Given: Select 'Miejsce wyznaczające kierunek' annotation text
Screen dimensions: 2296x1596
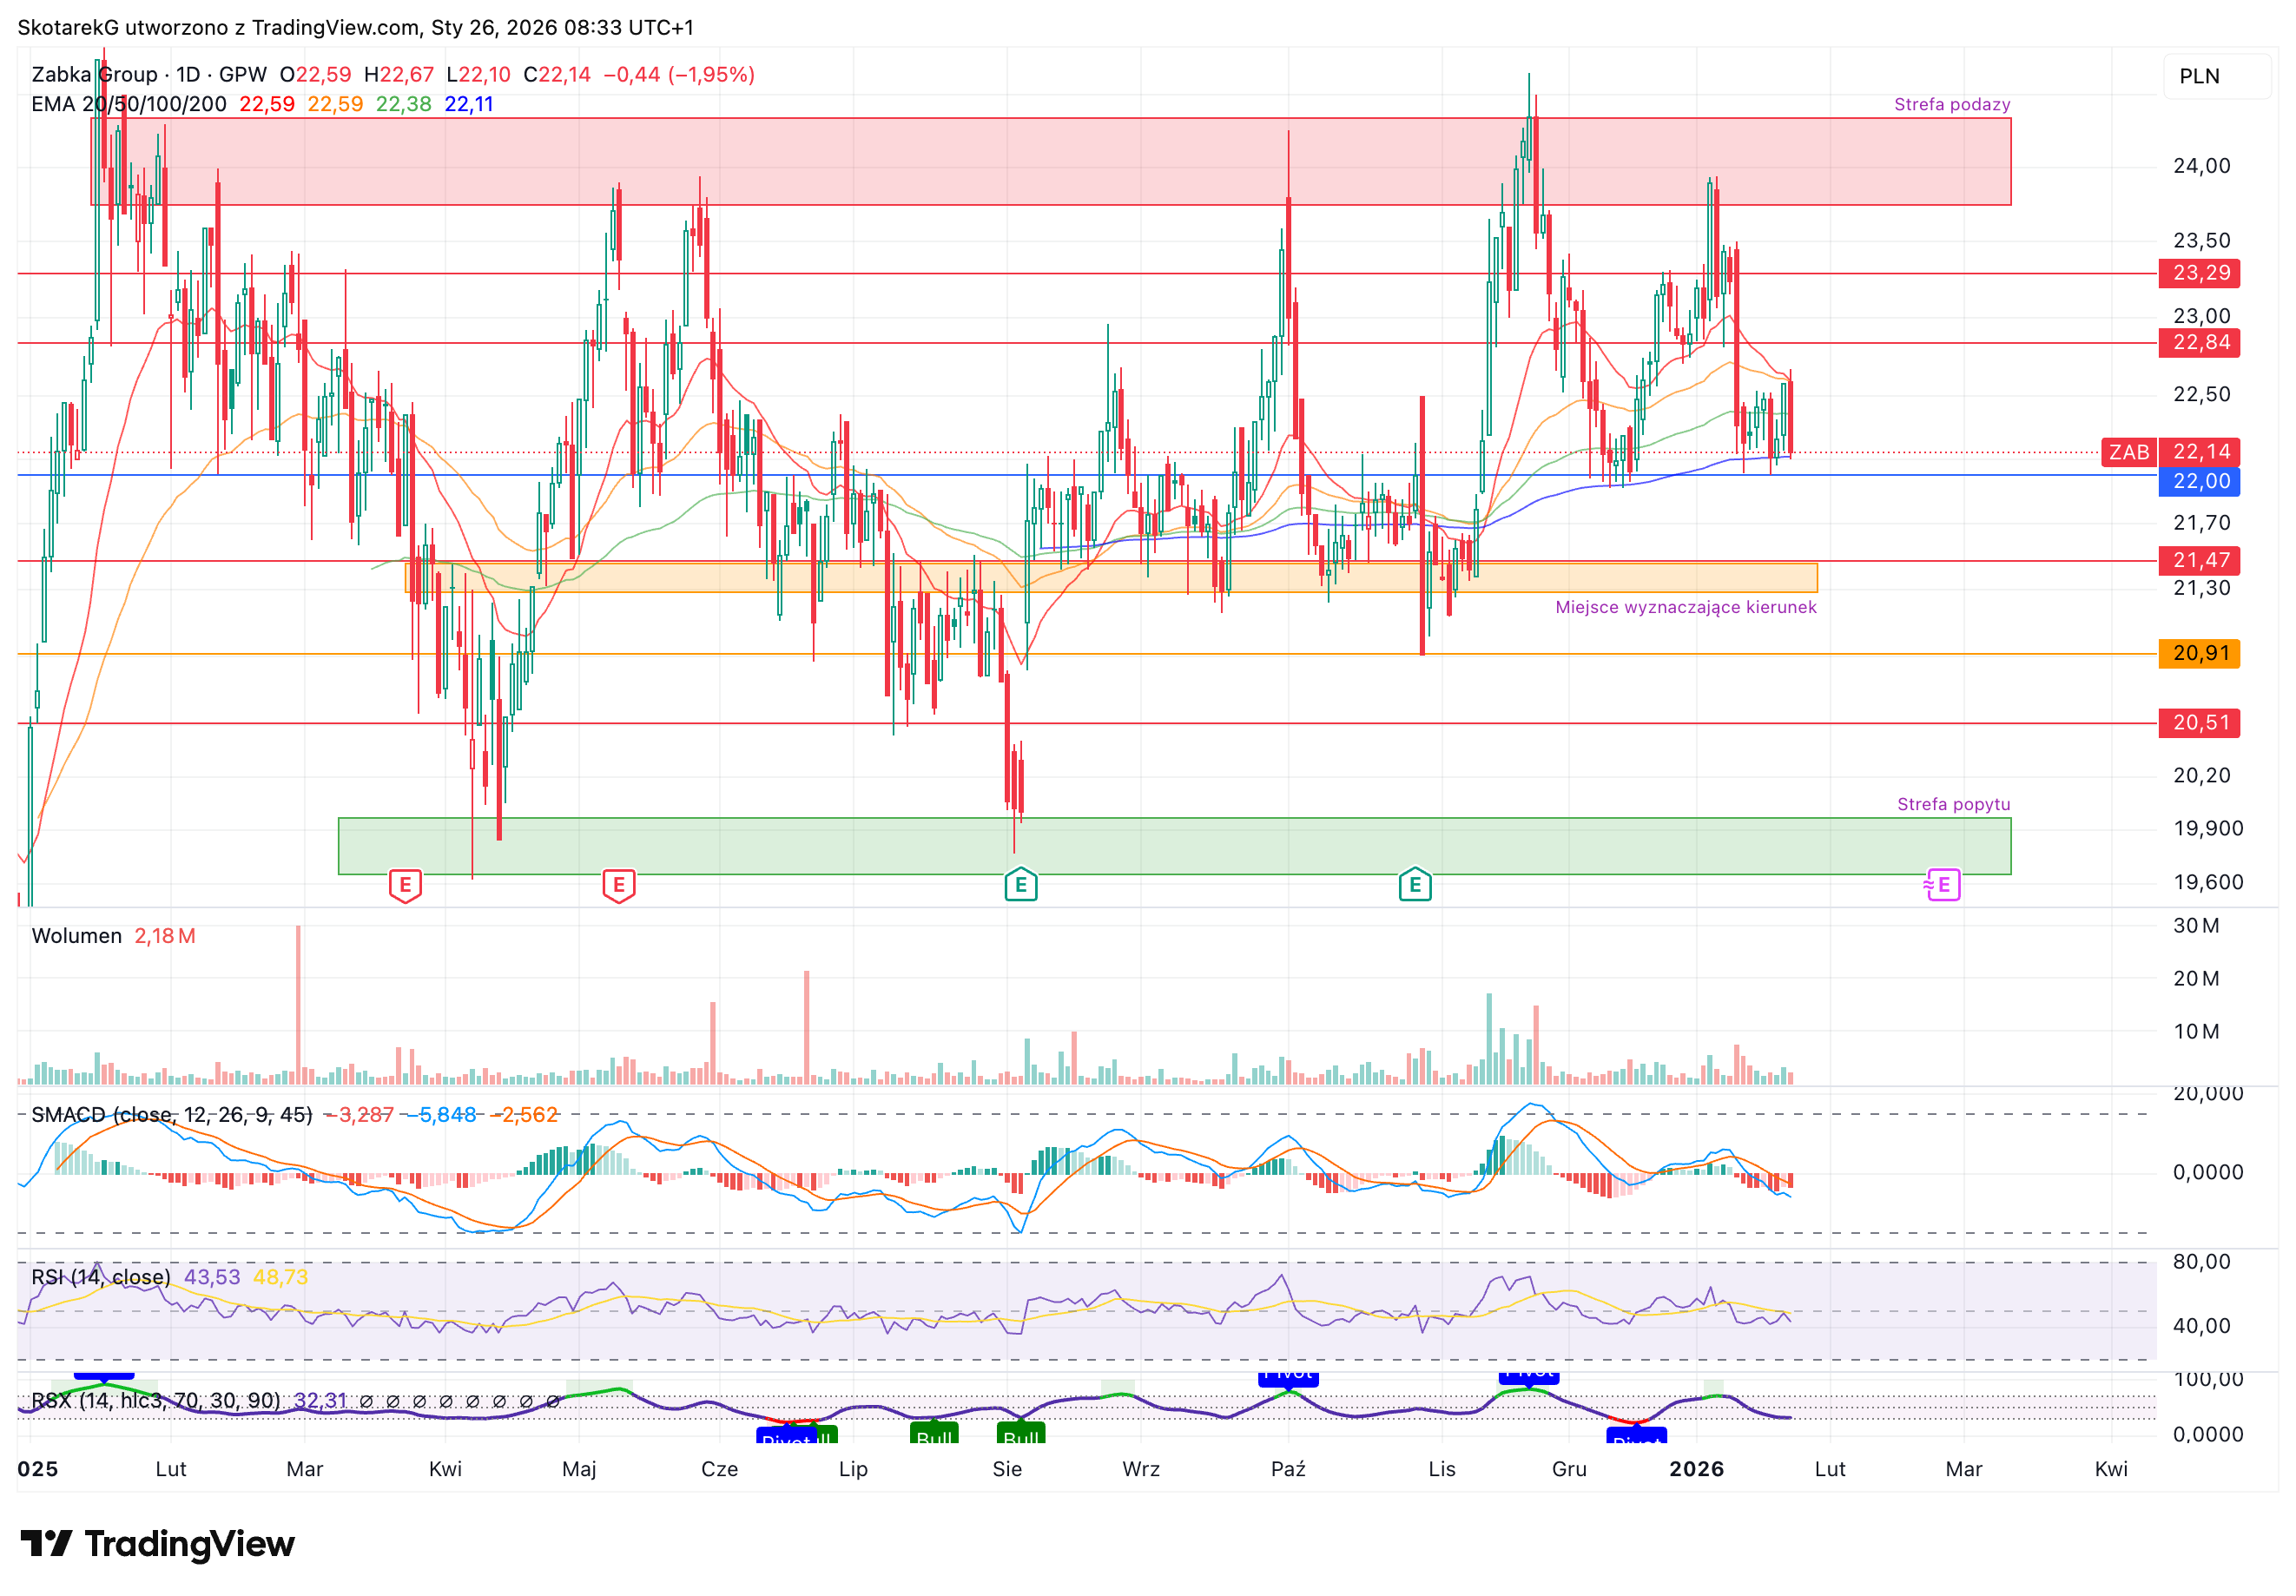Looking at the screenshot, I should coord(1686,607).
